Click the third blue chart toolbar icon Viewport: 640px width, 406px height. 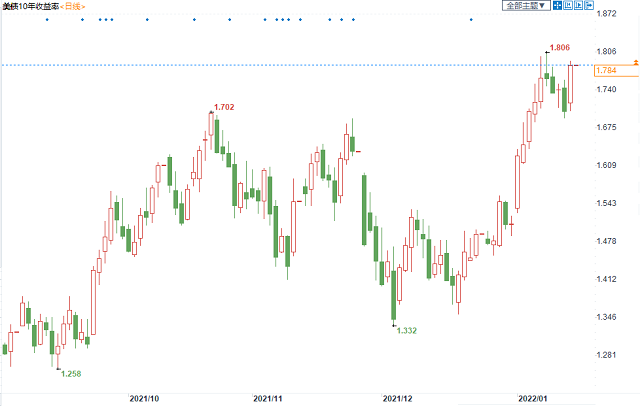pos(579,6)
